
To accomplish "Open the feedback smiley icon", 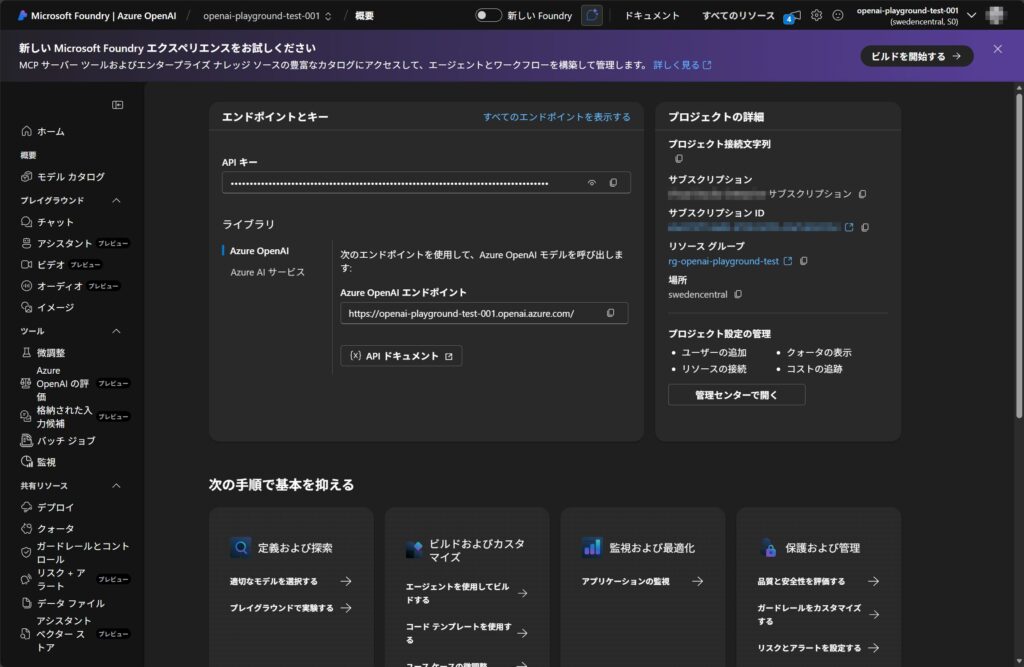I will [838, 15].
